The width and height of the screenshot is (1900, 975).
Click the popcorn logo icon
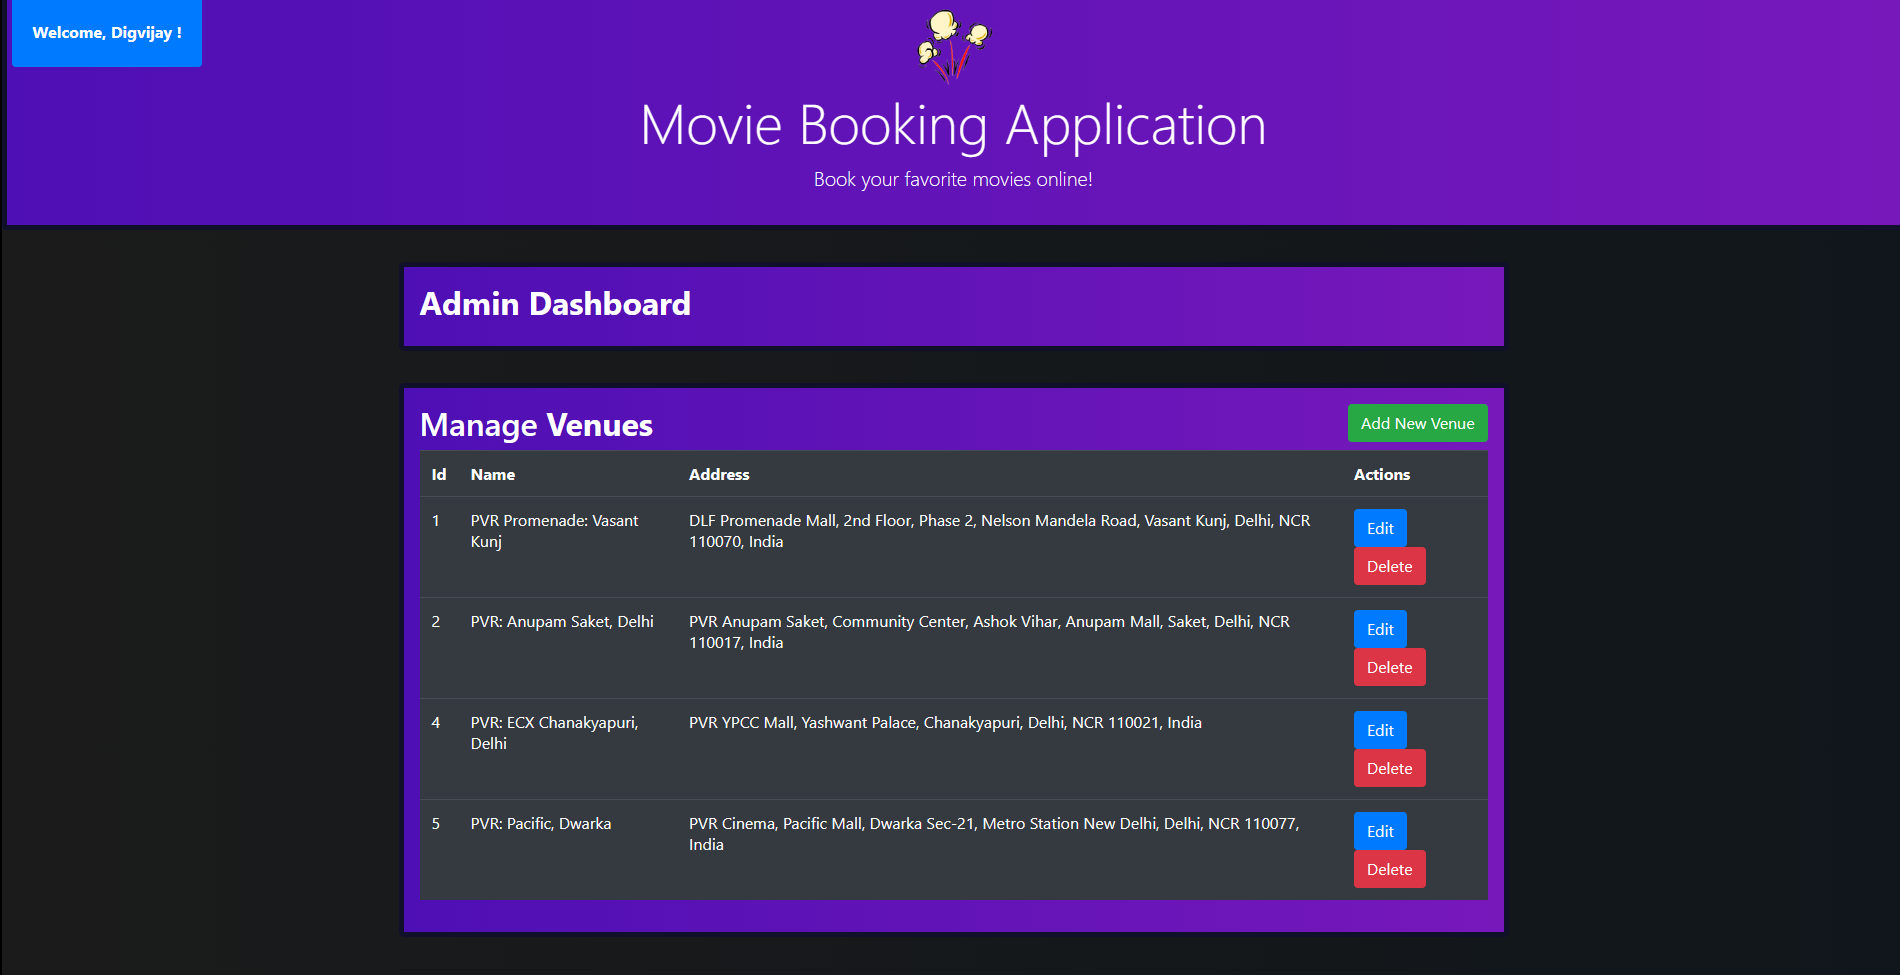[951, 45]
